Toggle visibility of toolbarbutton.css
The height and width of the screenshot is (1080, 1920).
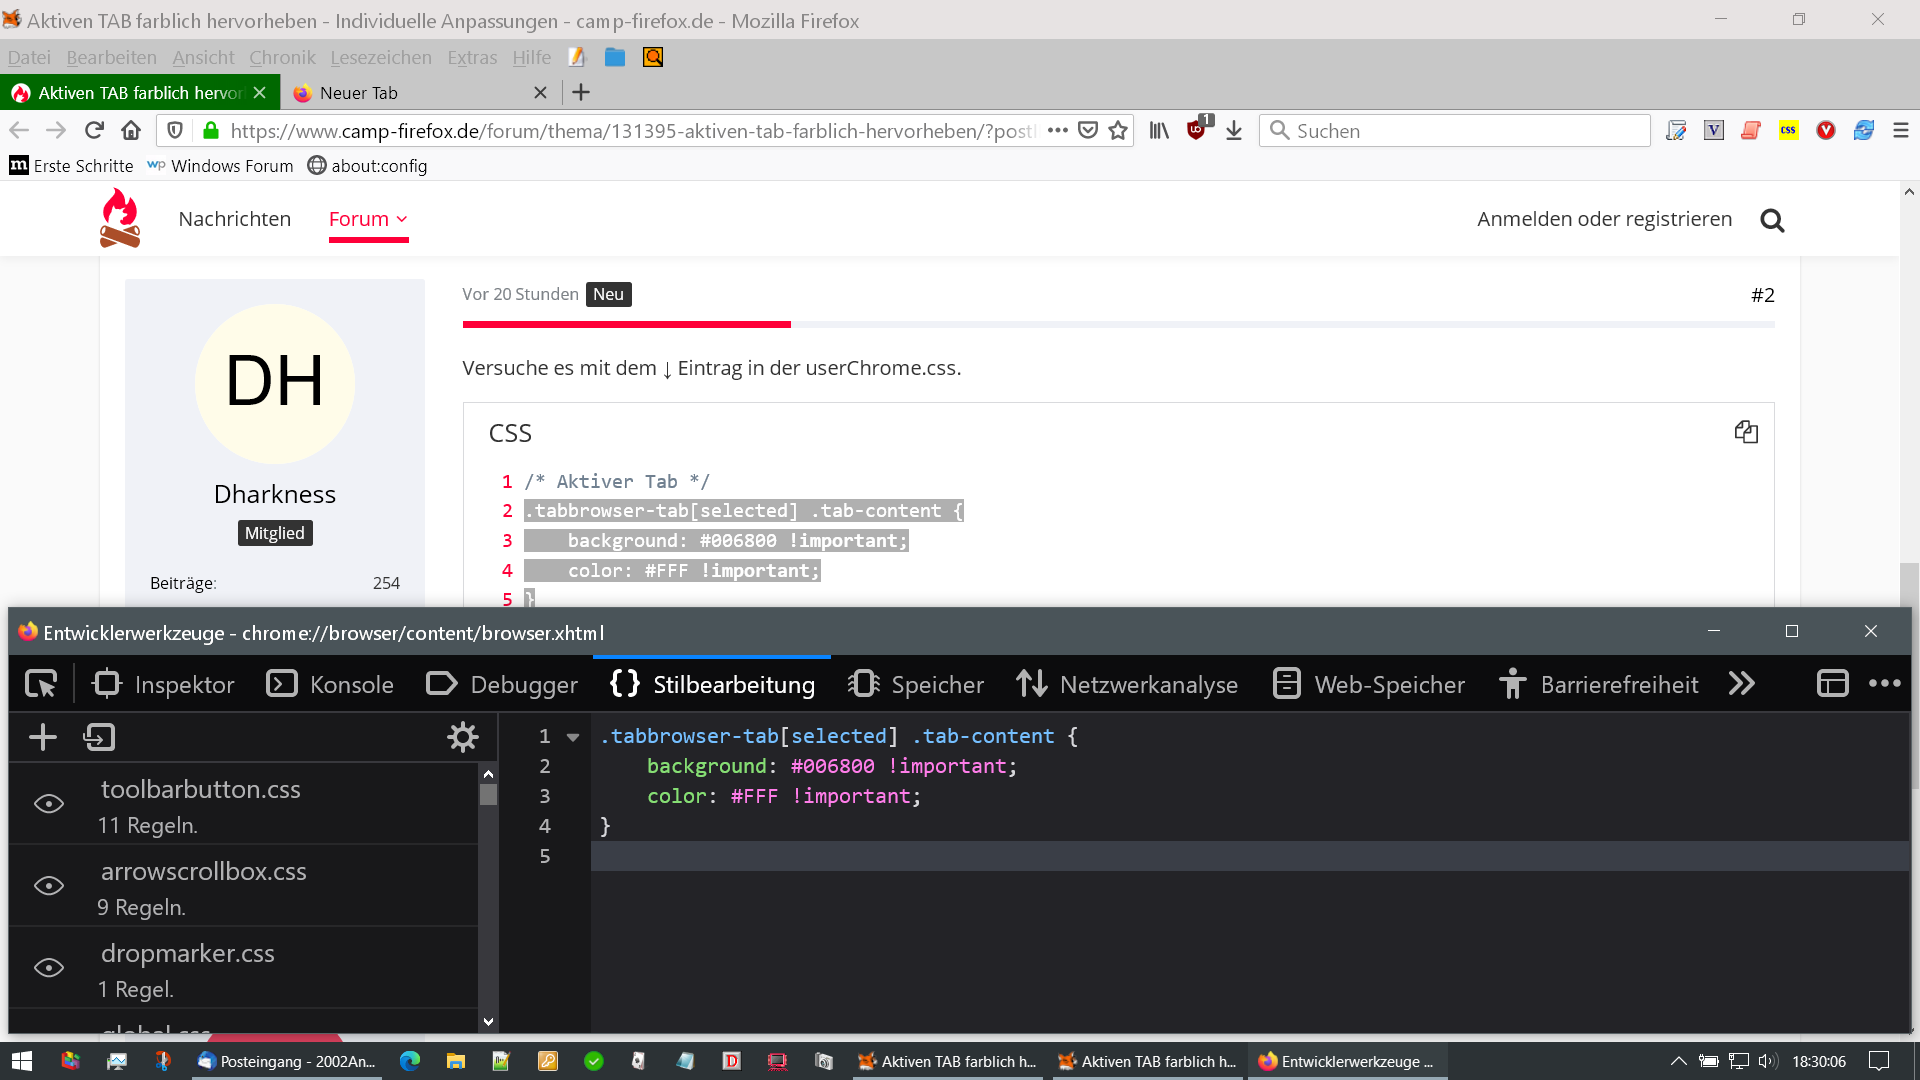pyautogui.click(x=49, y=804)
